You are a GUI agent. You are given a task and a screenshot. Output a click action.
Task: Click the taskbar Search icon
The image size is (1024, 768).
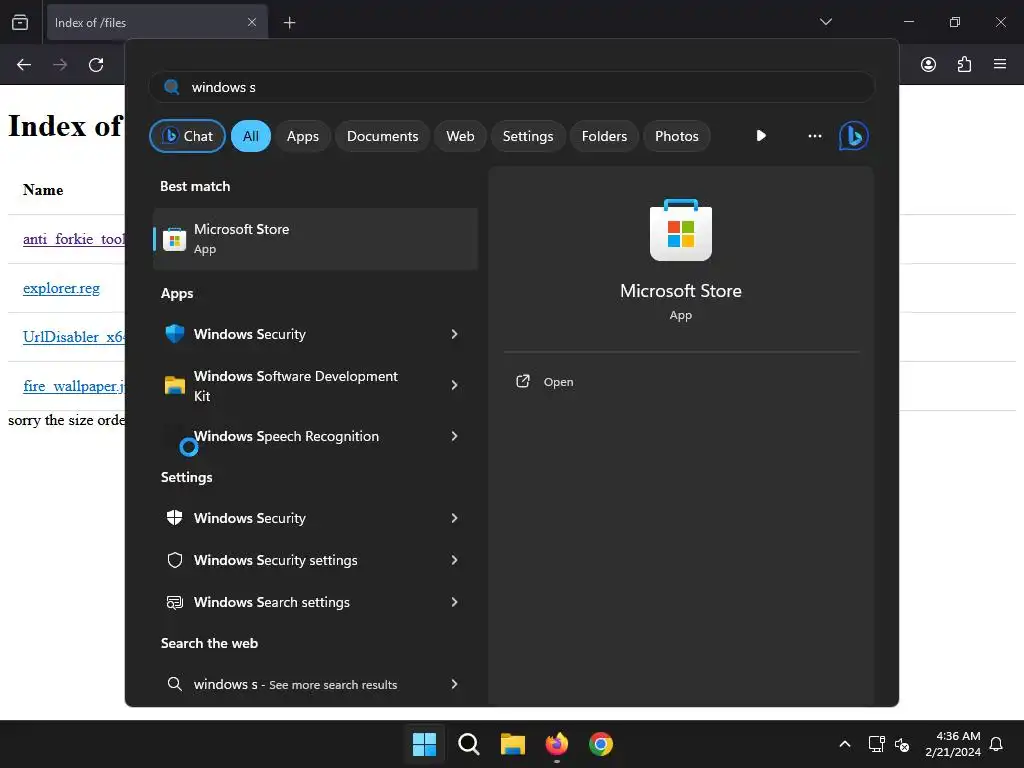pos(469,744)
